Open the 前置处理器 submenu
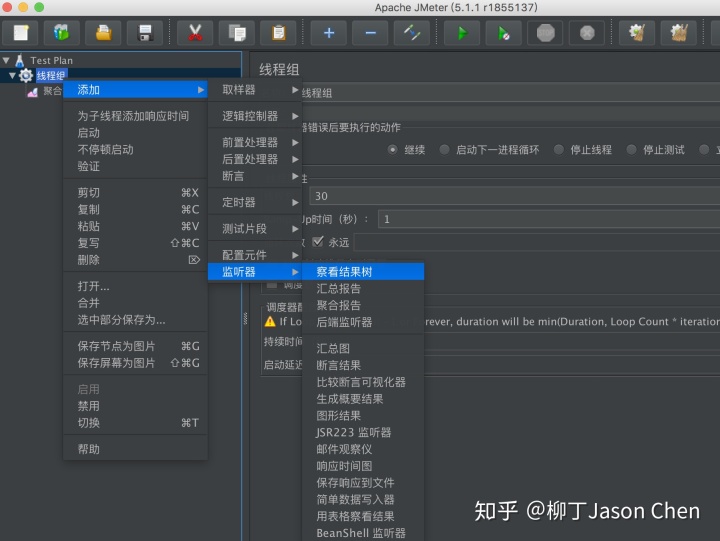The height and width of the screenshot is (541, 720). click(x=255, y=142)
